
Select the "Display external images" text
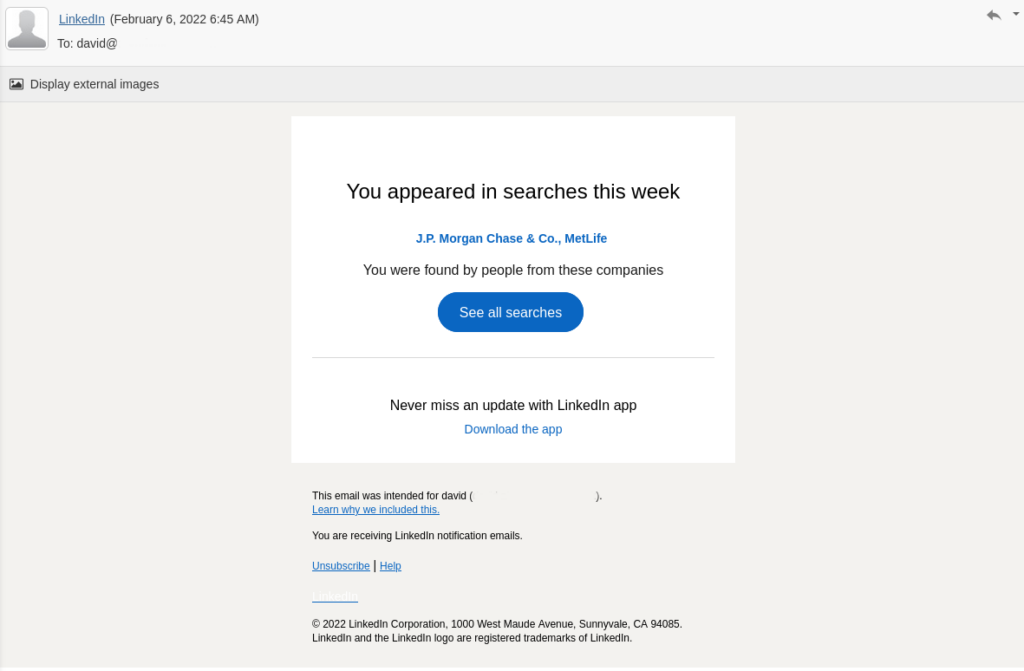click(x=95, y=84)
